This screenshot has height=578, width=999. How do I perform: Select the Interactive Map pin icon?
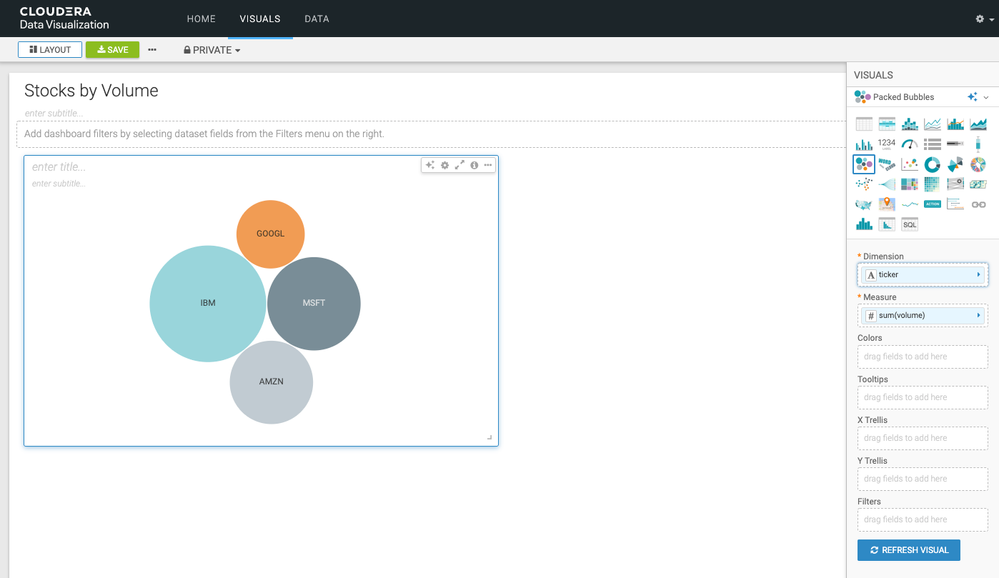887,205
